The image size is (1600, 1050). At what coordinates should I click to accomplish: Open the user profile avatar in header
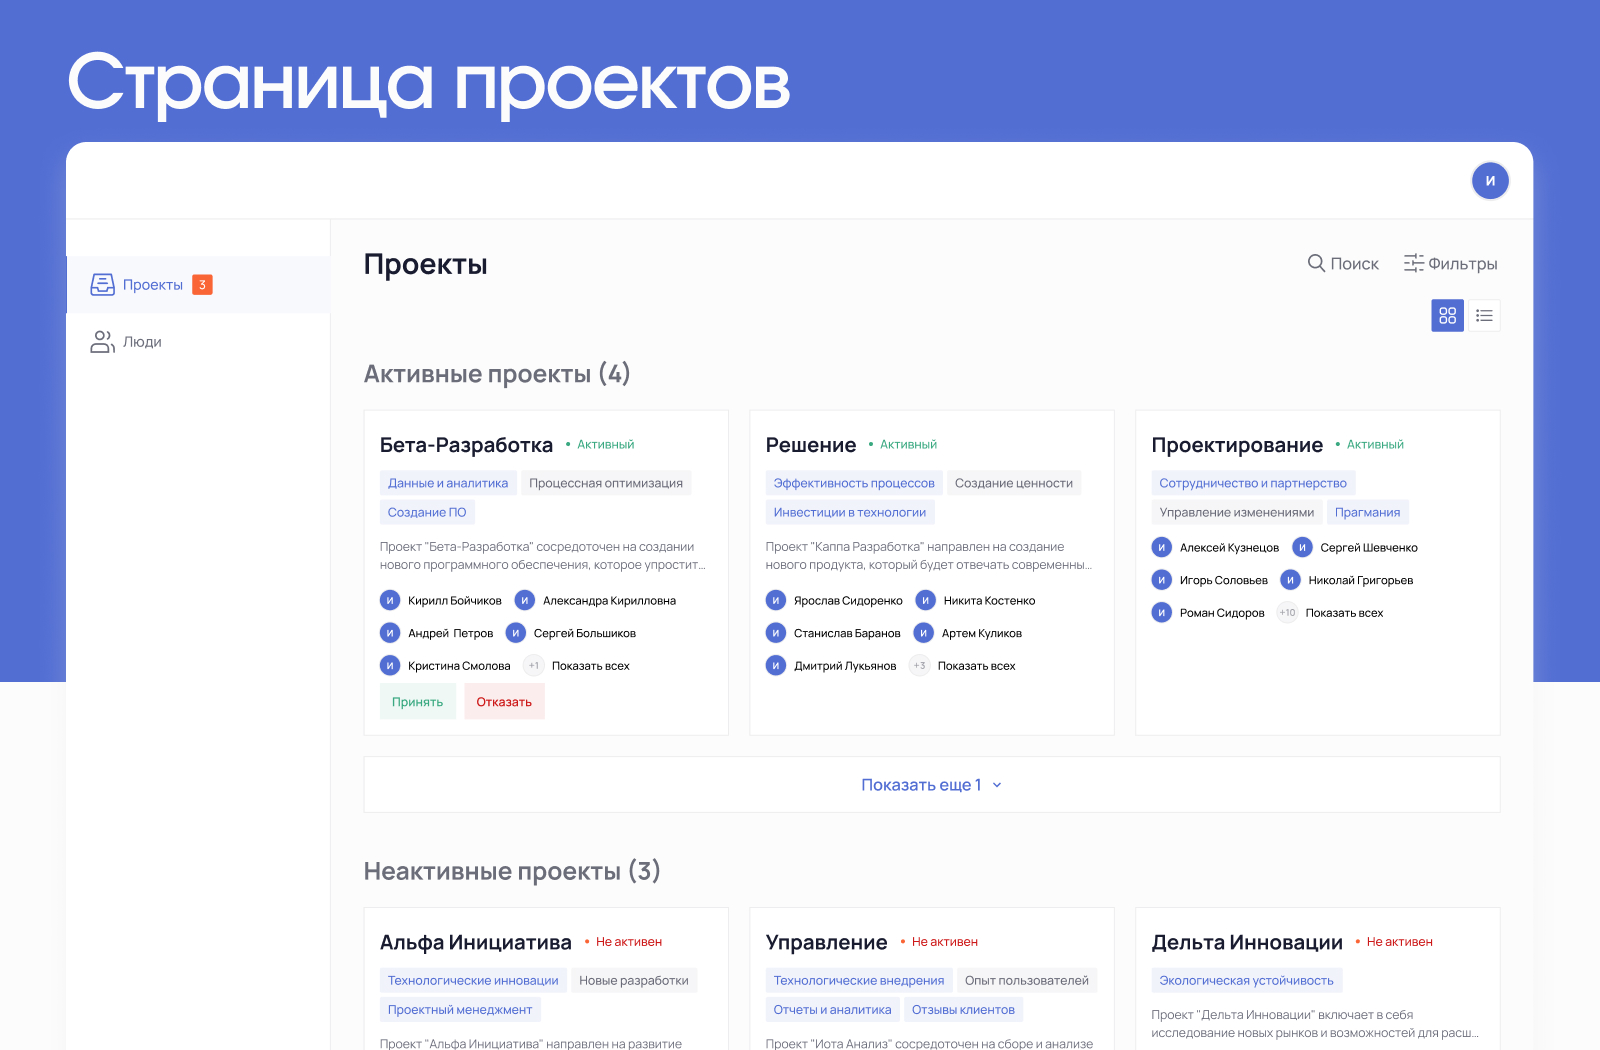[1489, 181]
